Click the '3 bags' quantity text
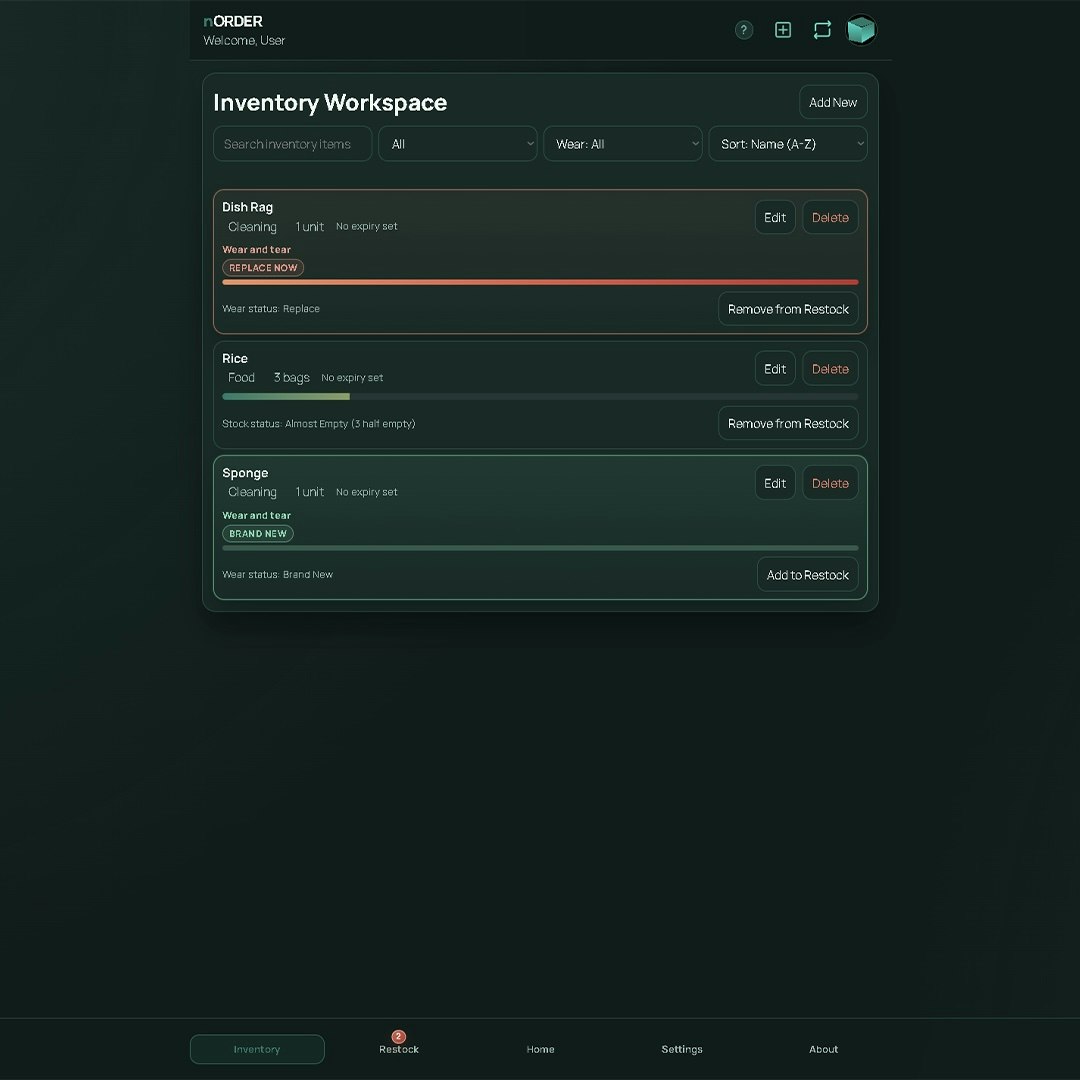The image size is (1080, 1080). (x=291, y=377)
